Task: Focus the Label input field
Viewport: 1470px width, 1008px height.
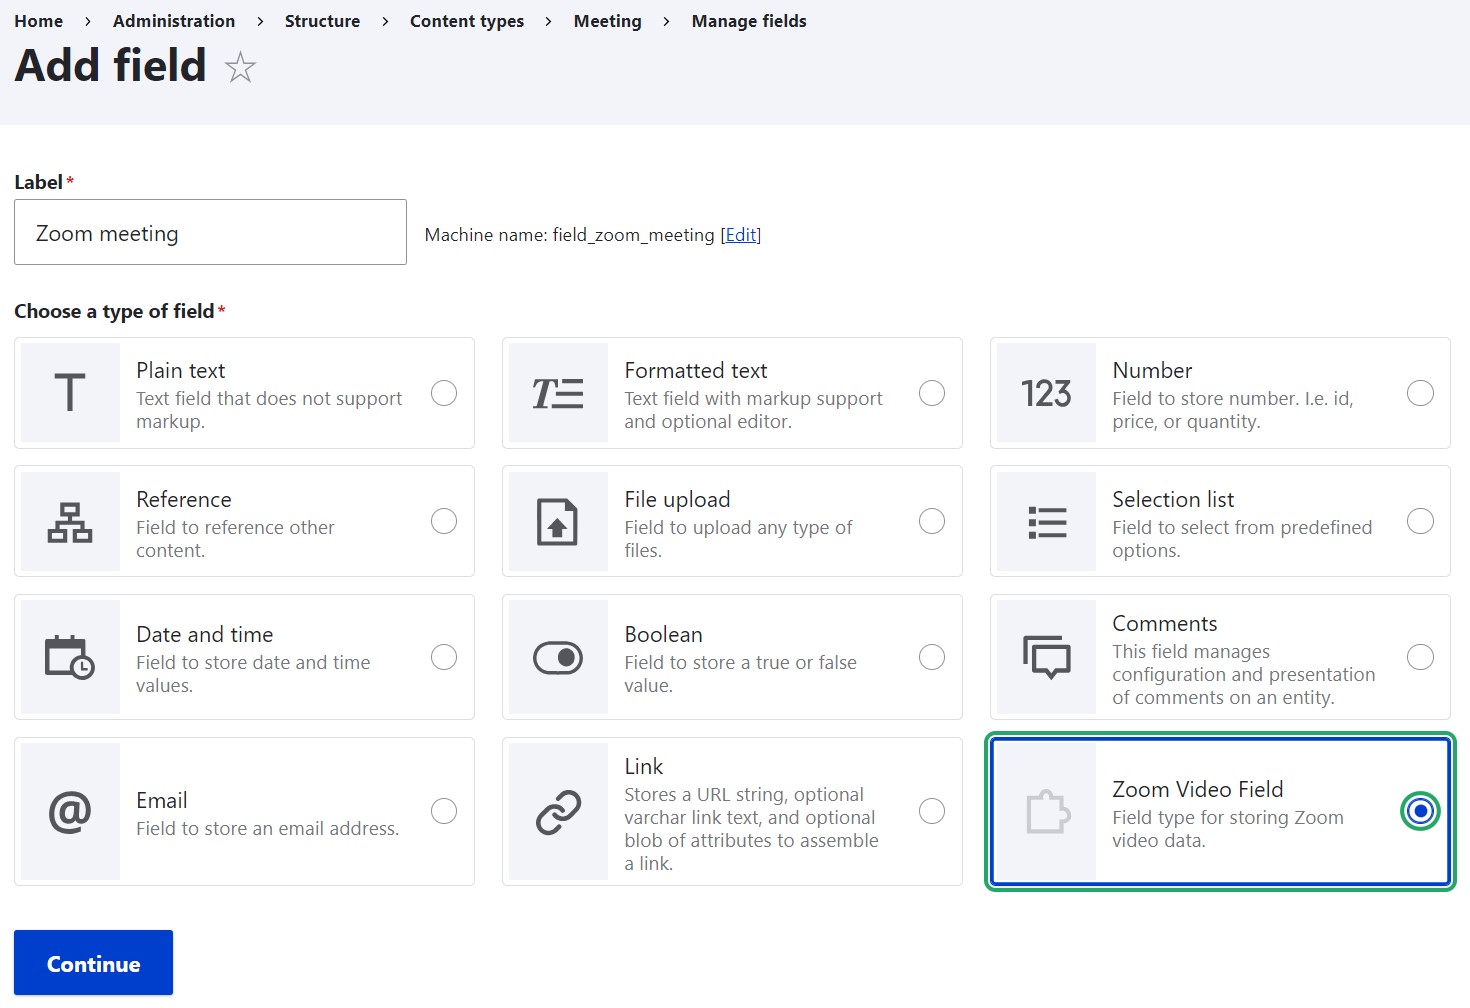Action: click(210, 232)
